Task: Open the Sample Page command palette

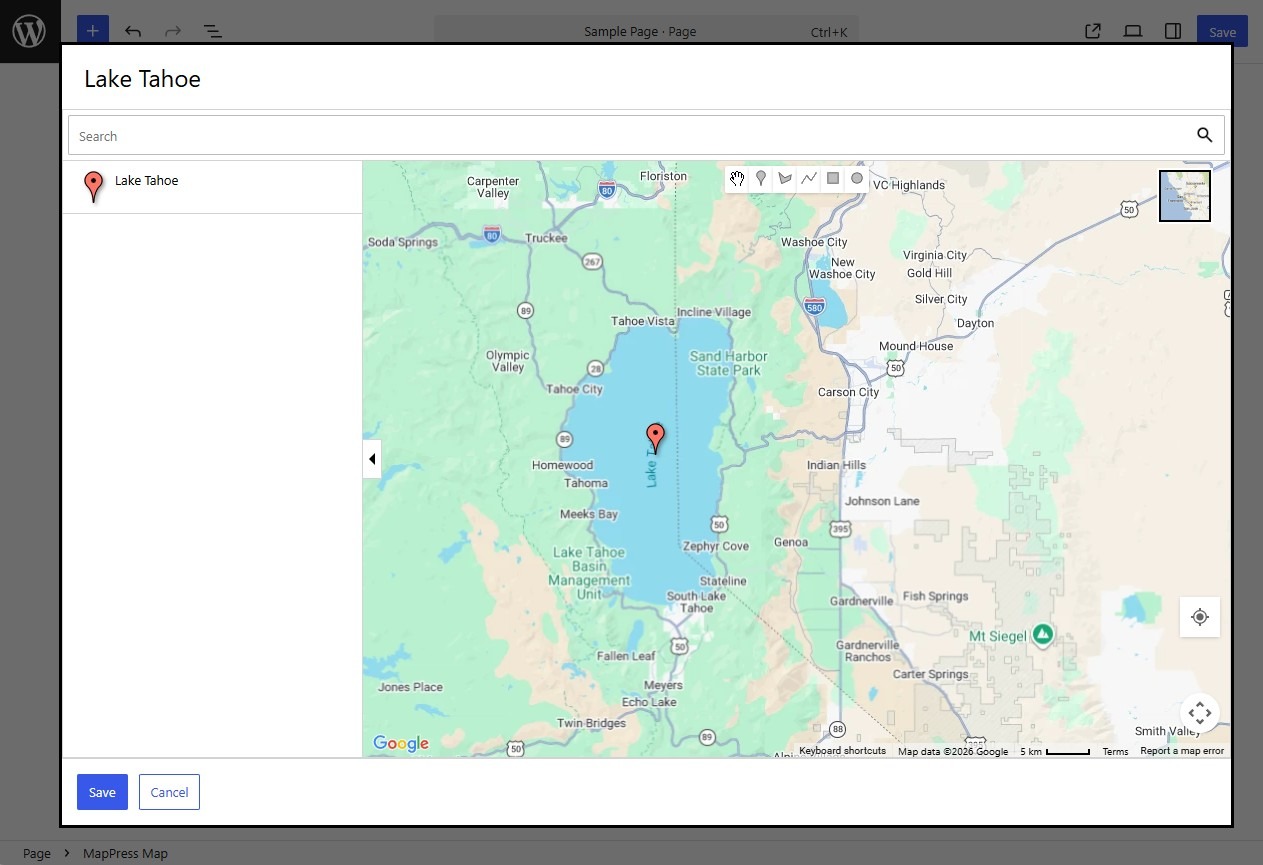Action: 646,32
